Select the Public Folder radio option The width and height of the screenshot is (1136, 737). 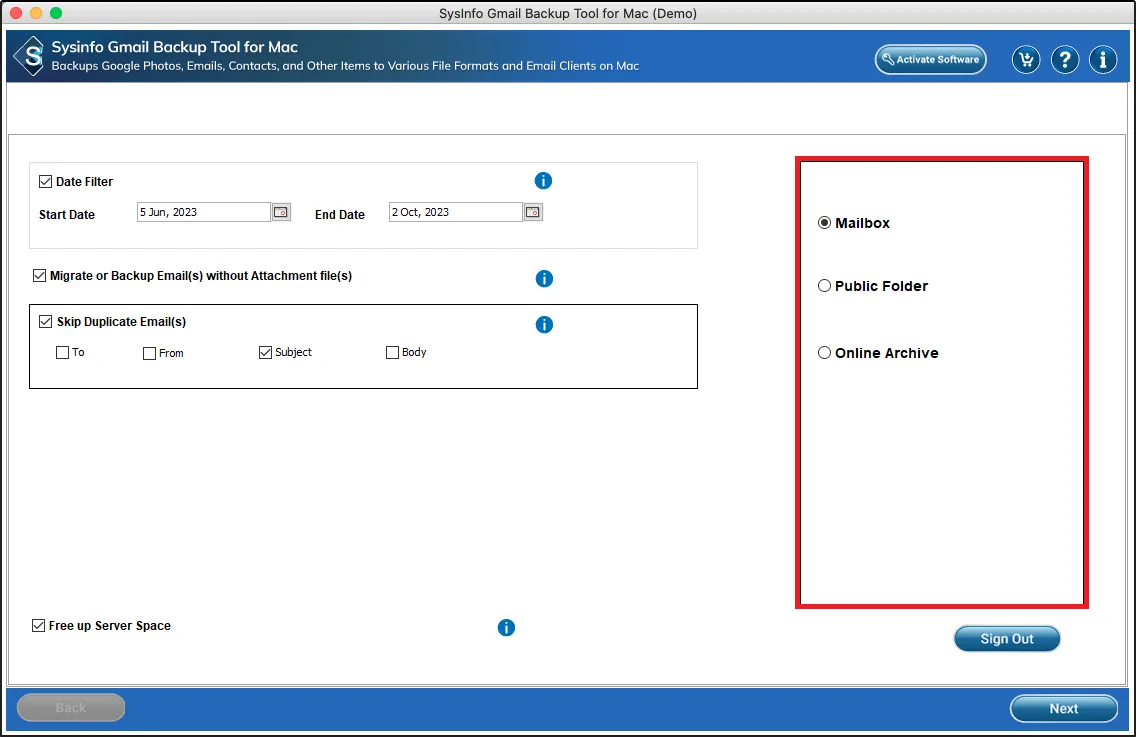click(x=824, y=286)
